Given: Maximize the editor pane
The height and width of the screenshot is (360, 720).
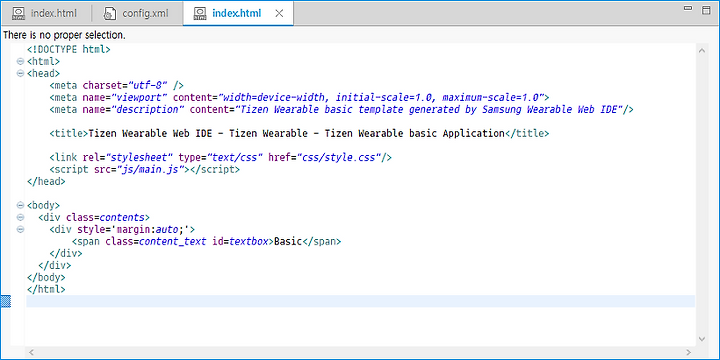Looking at the screenshot, I should [706, 10].
